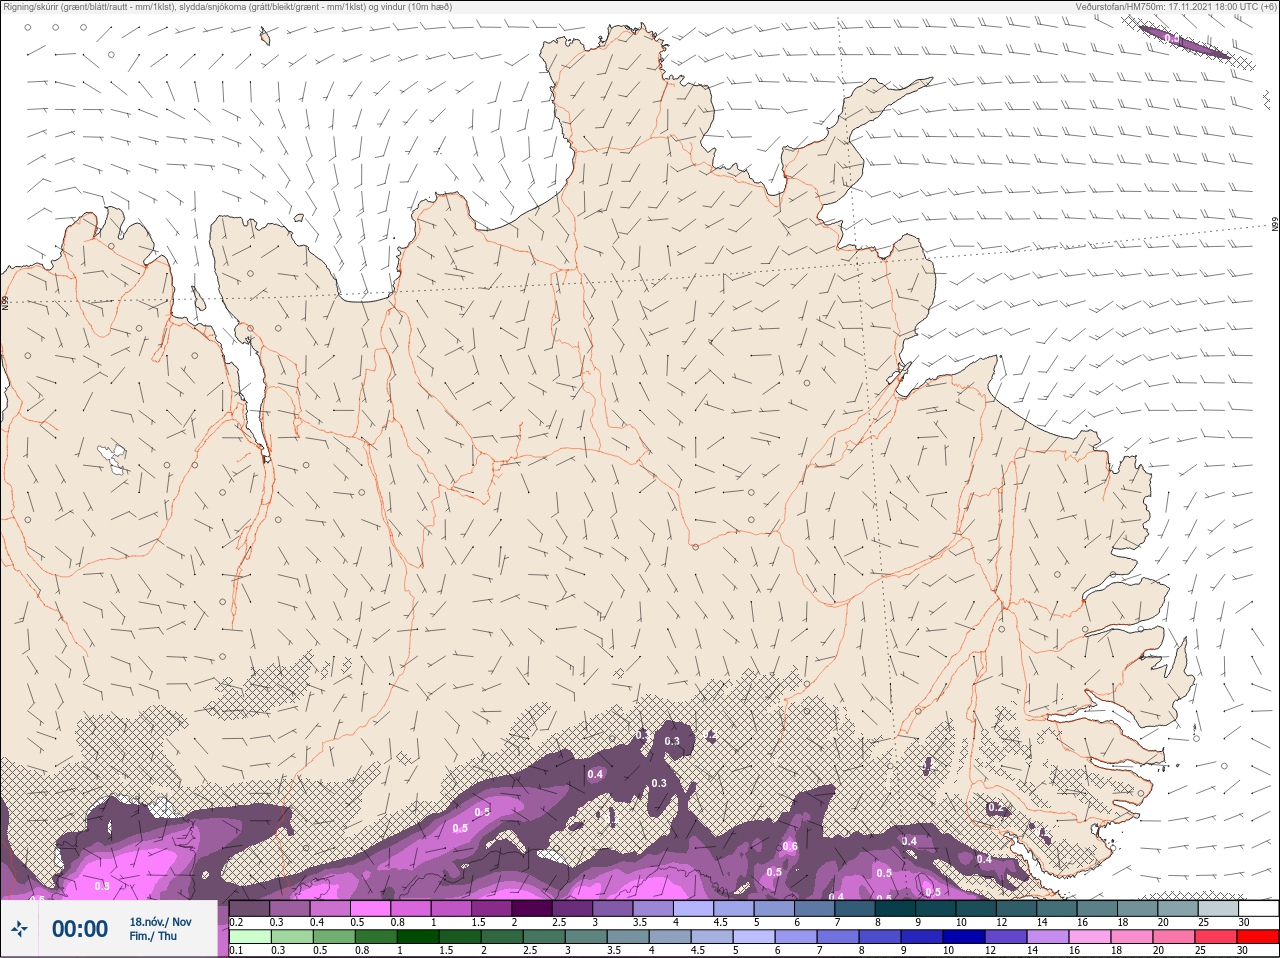The image size is (1280, 958).
Task: Click the N99 label on the right map edge
Action: 1275,225
